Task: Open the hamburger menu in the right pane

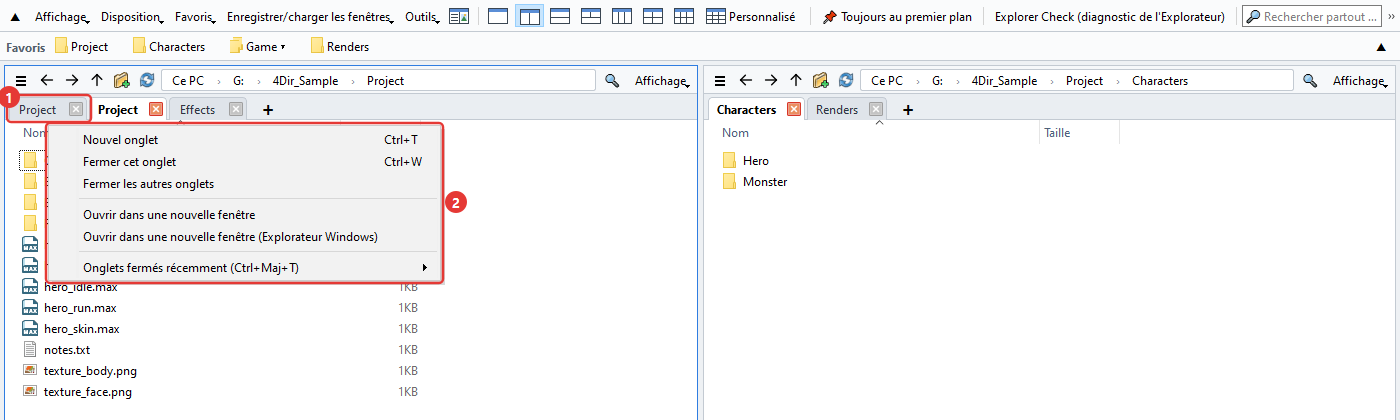Action: pos(718,81)
